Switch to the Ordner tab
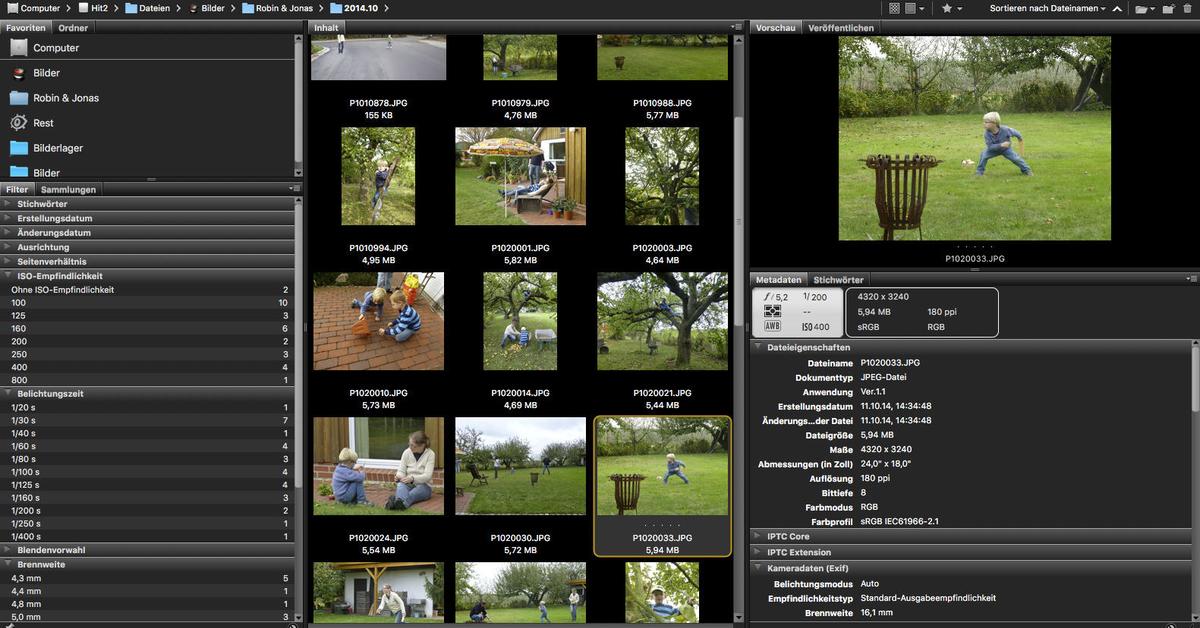The height and width of the screenshot is (628, 1200). point(73,28)
